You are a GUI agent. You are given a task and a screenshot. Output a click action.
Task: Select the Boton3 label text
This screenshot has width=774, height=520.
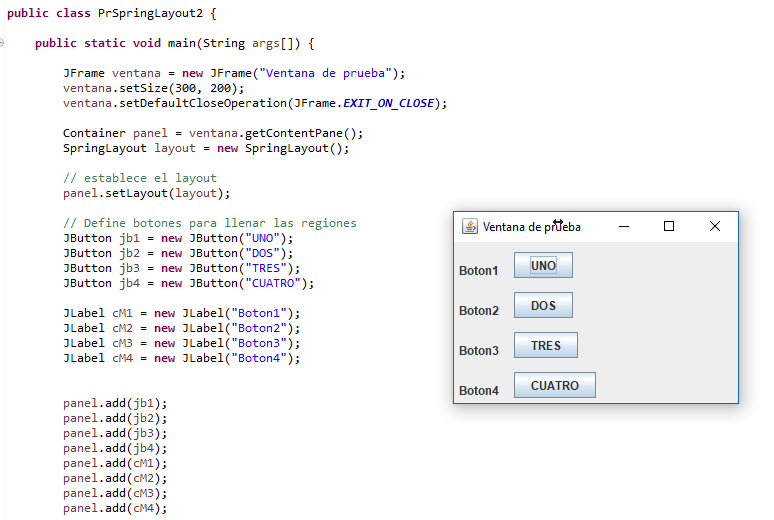point(479,351)
